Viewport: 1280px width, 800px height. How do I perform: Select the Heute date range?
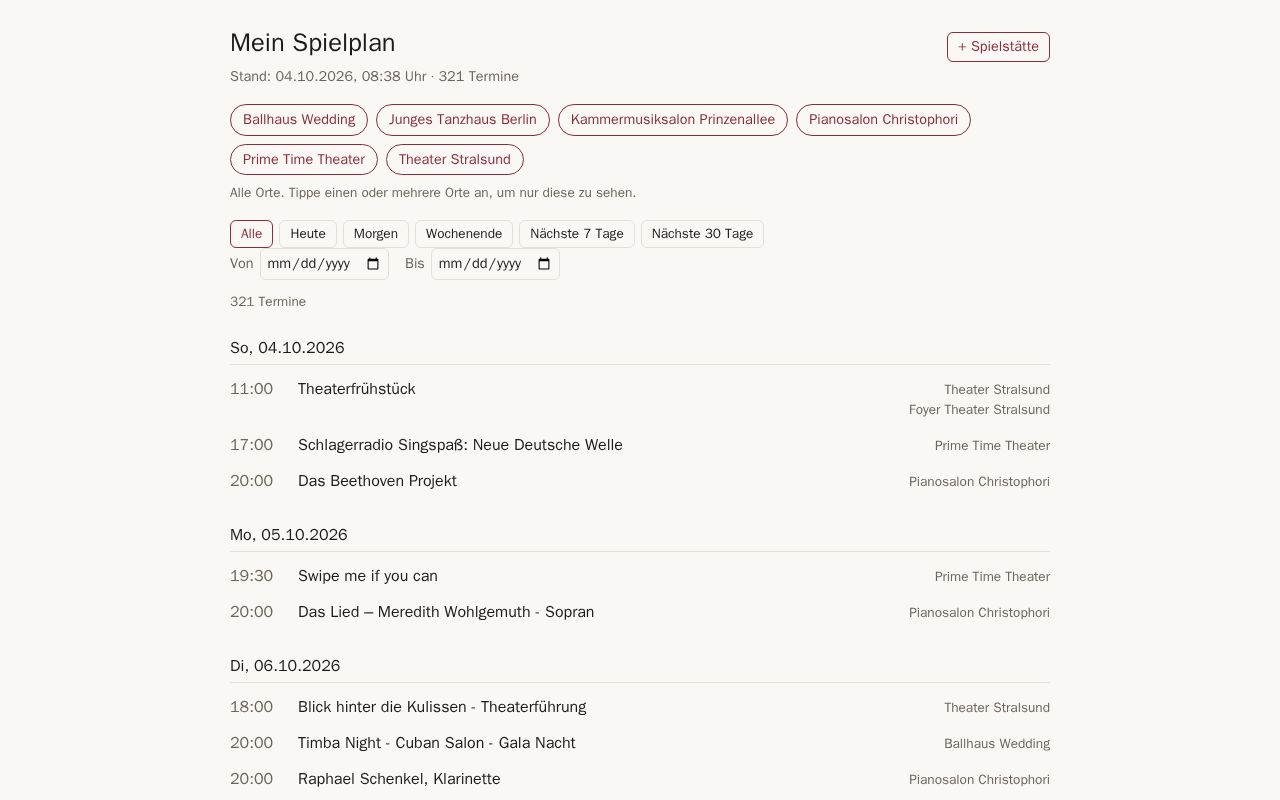tap(308, 234)
